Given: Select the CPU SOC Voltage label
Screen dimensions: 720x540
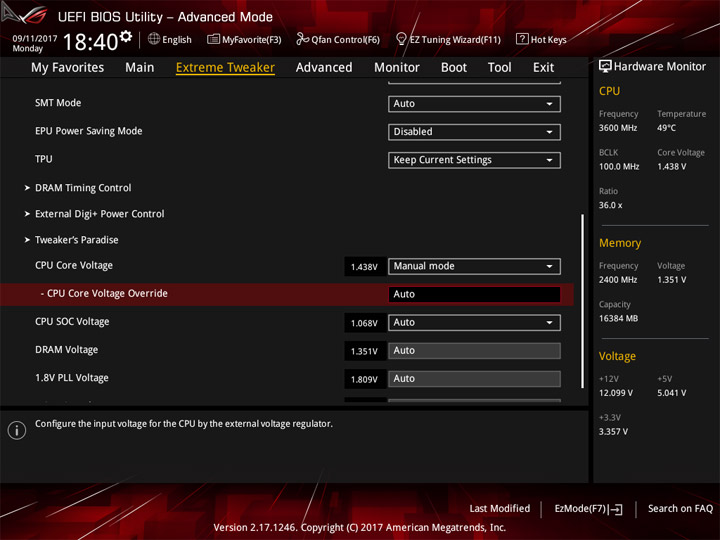Looking at the screenshot, I should pos(72,321).
